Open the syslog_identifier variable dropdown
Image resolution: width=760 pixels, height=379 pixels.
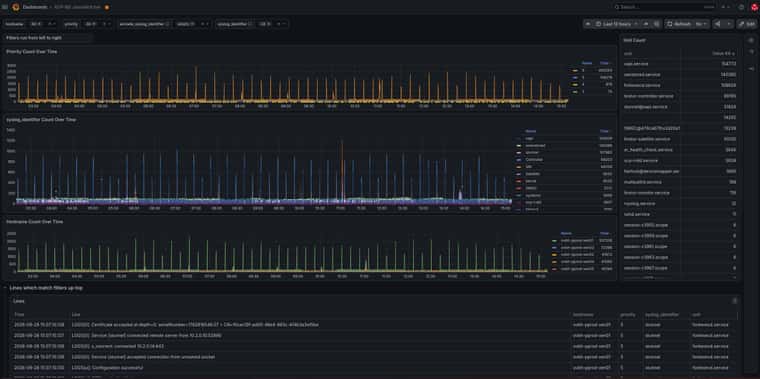[271, 24]
